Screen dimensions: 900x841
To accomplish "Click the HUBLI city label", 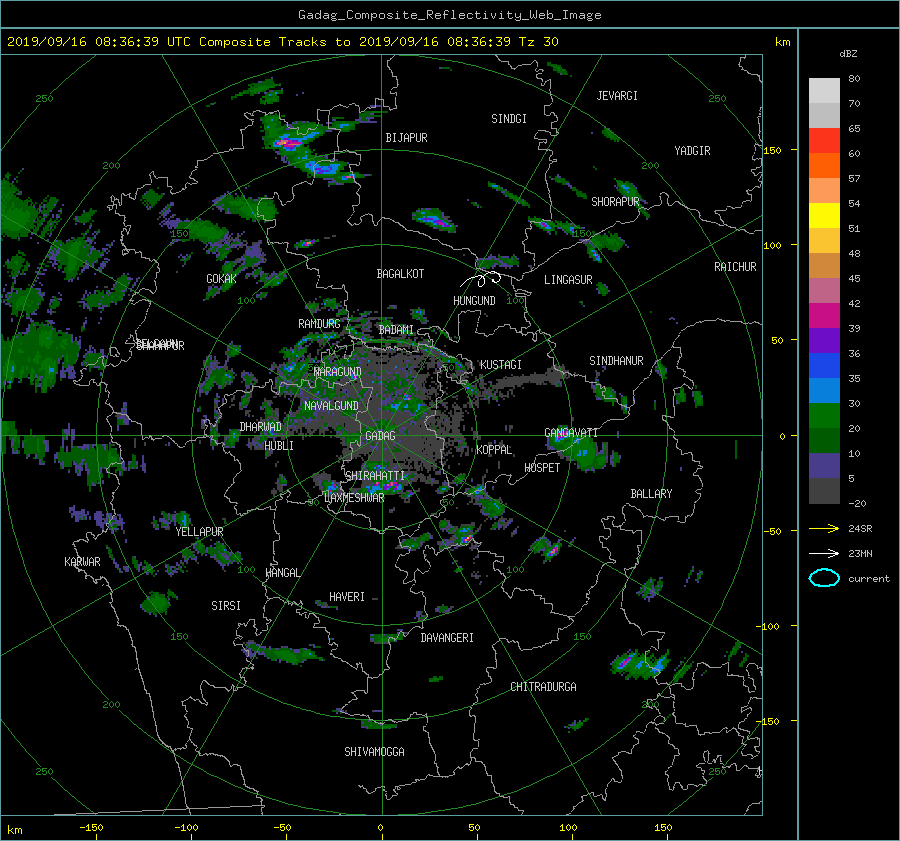I will [x=279, y=446].
